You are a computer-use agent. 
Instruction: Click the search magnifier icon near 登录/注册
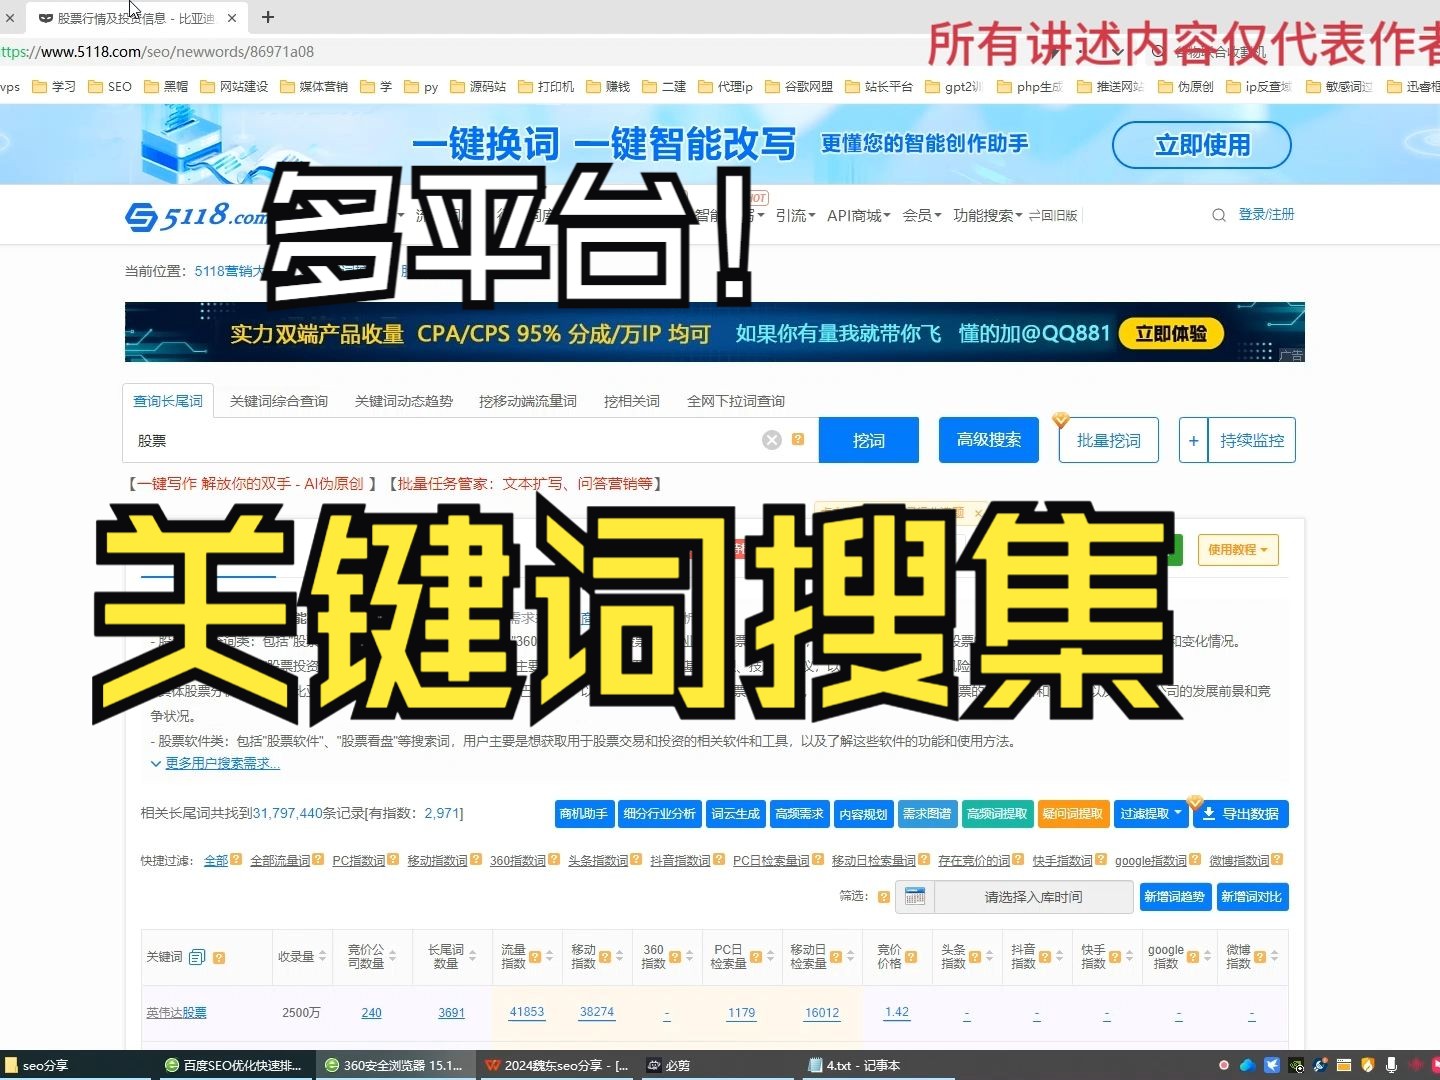(1218, 215)
